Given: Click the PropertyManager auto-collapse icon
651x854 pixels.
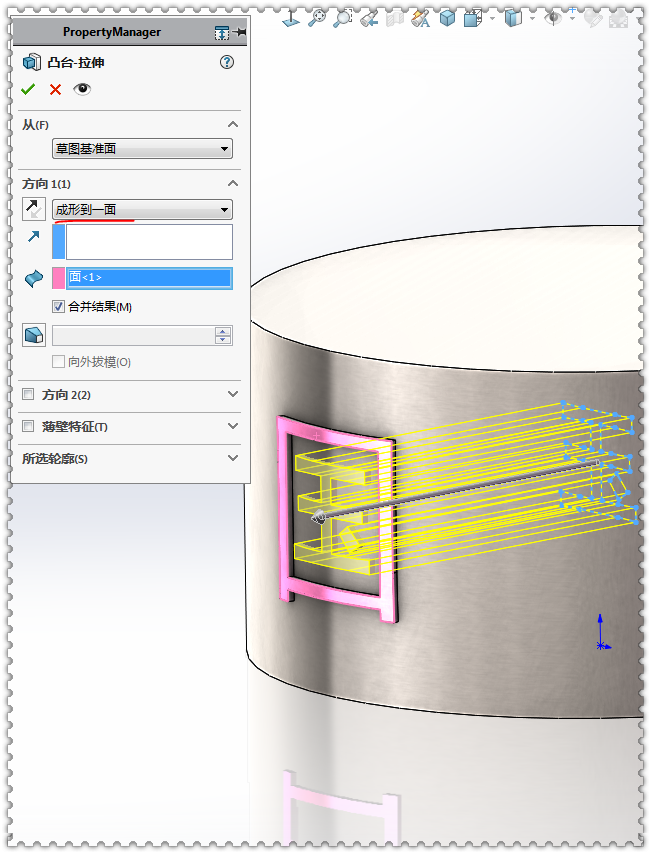Looking at the screenshot, I should pos(222,33).
